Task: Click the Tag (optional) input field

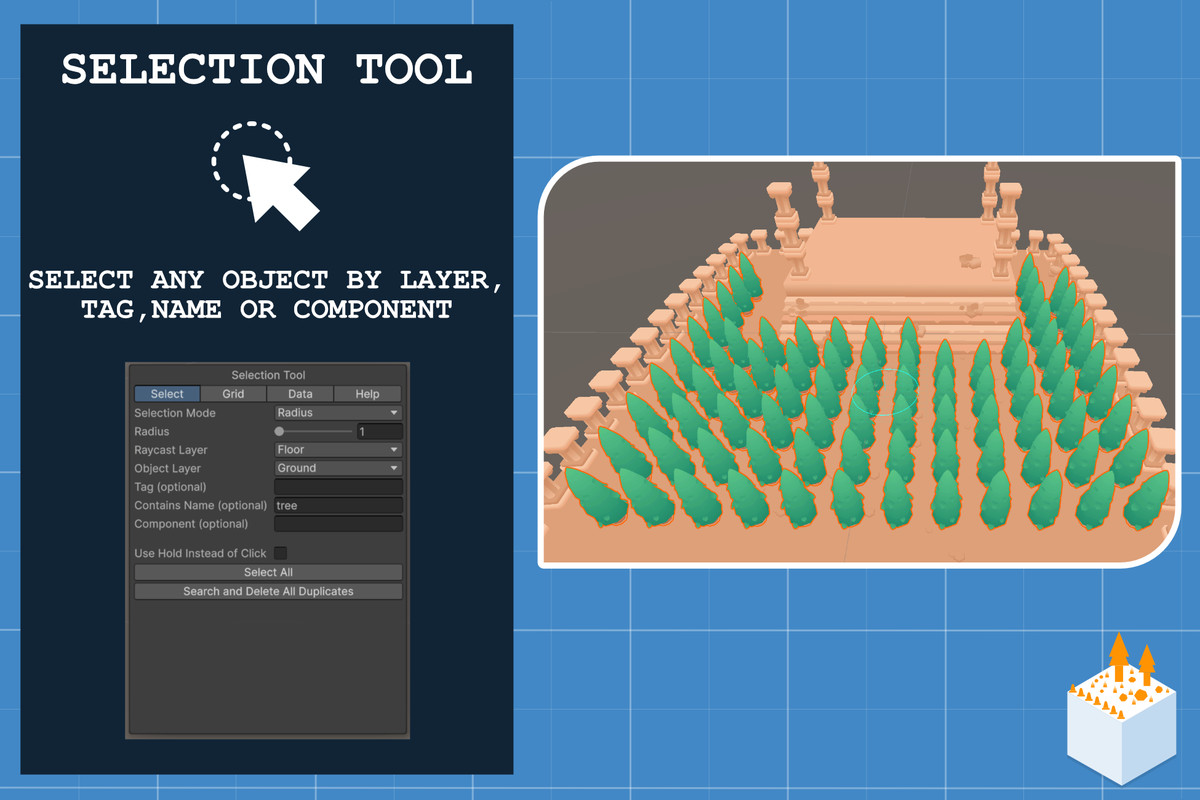Action: click(x=337, y=486)
